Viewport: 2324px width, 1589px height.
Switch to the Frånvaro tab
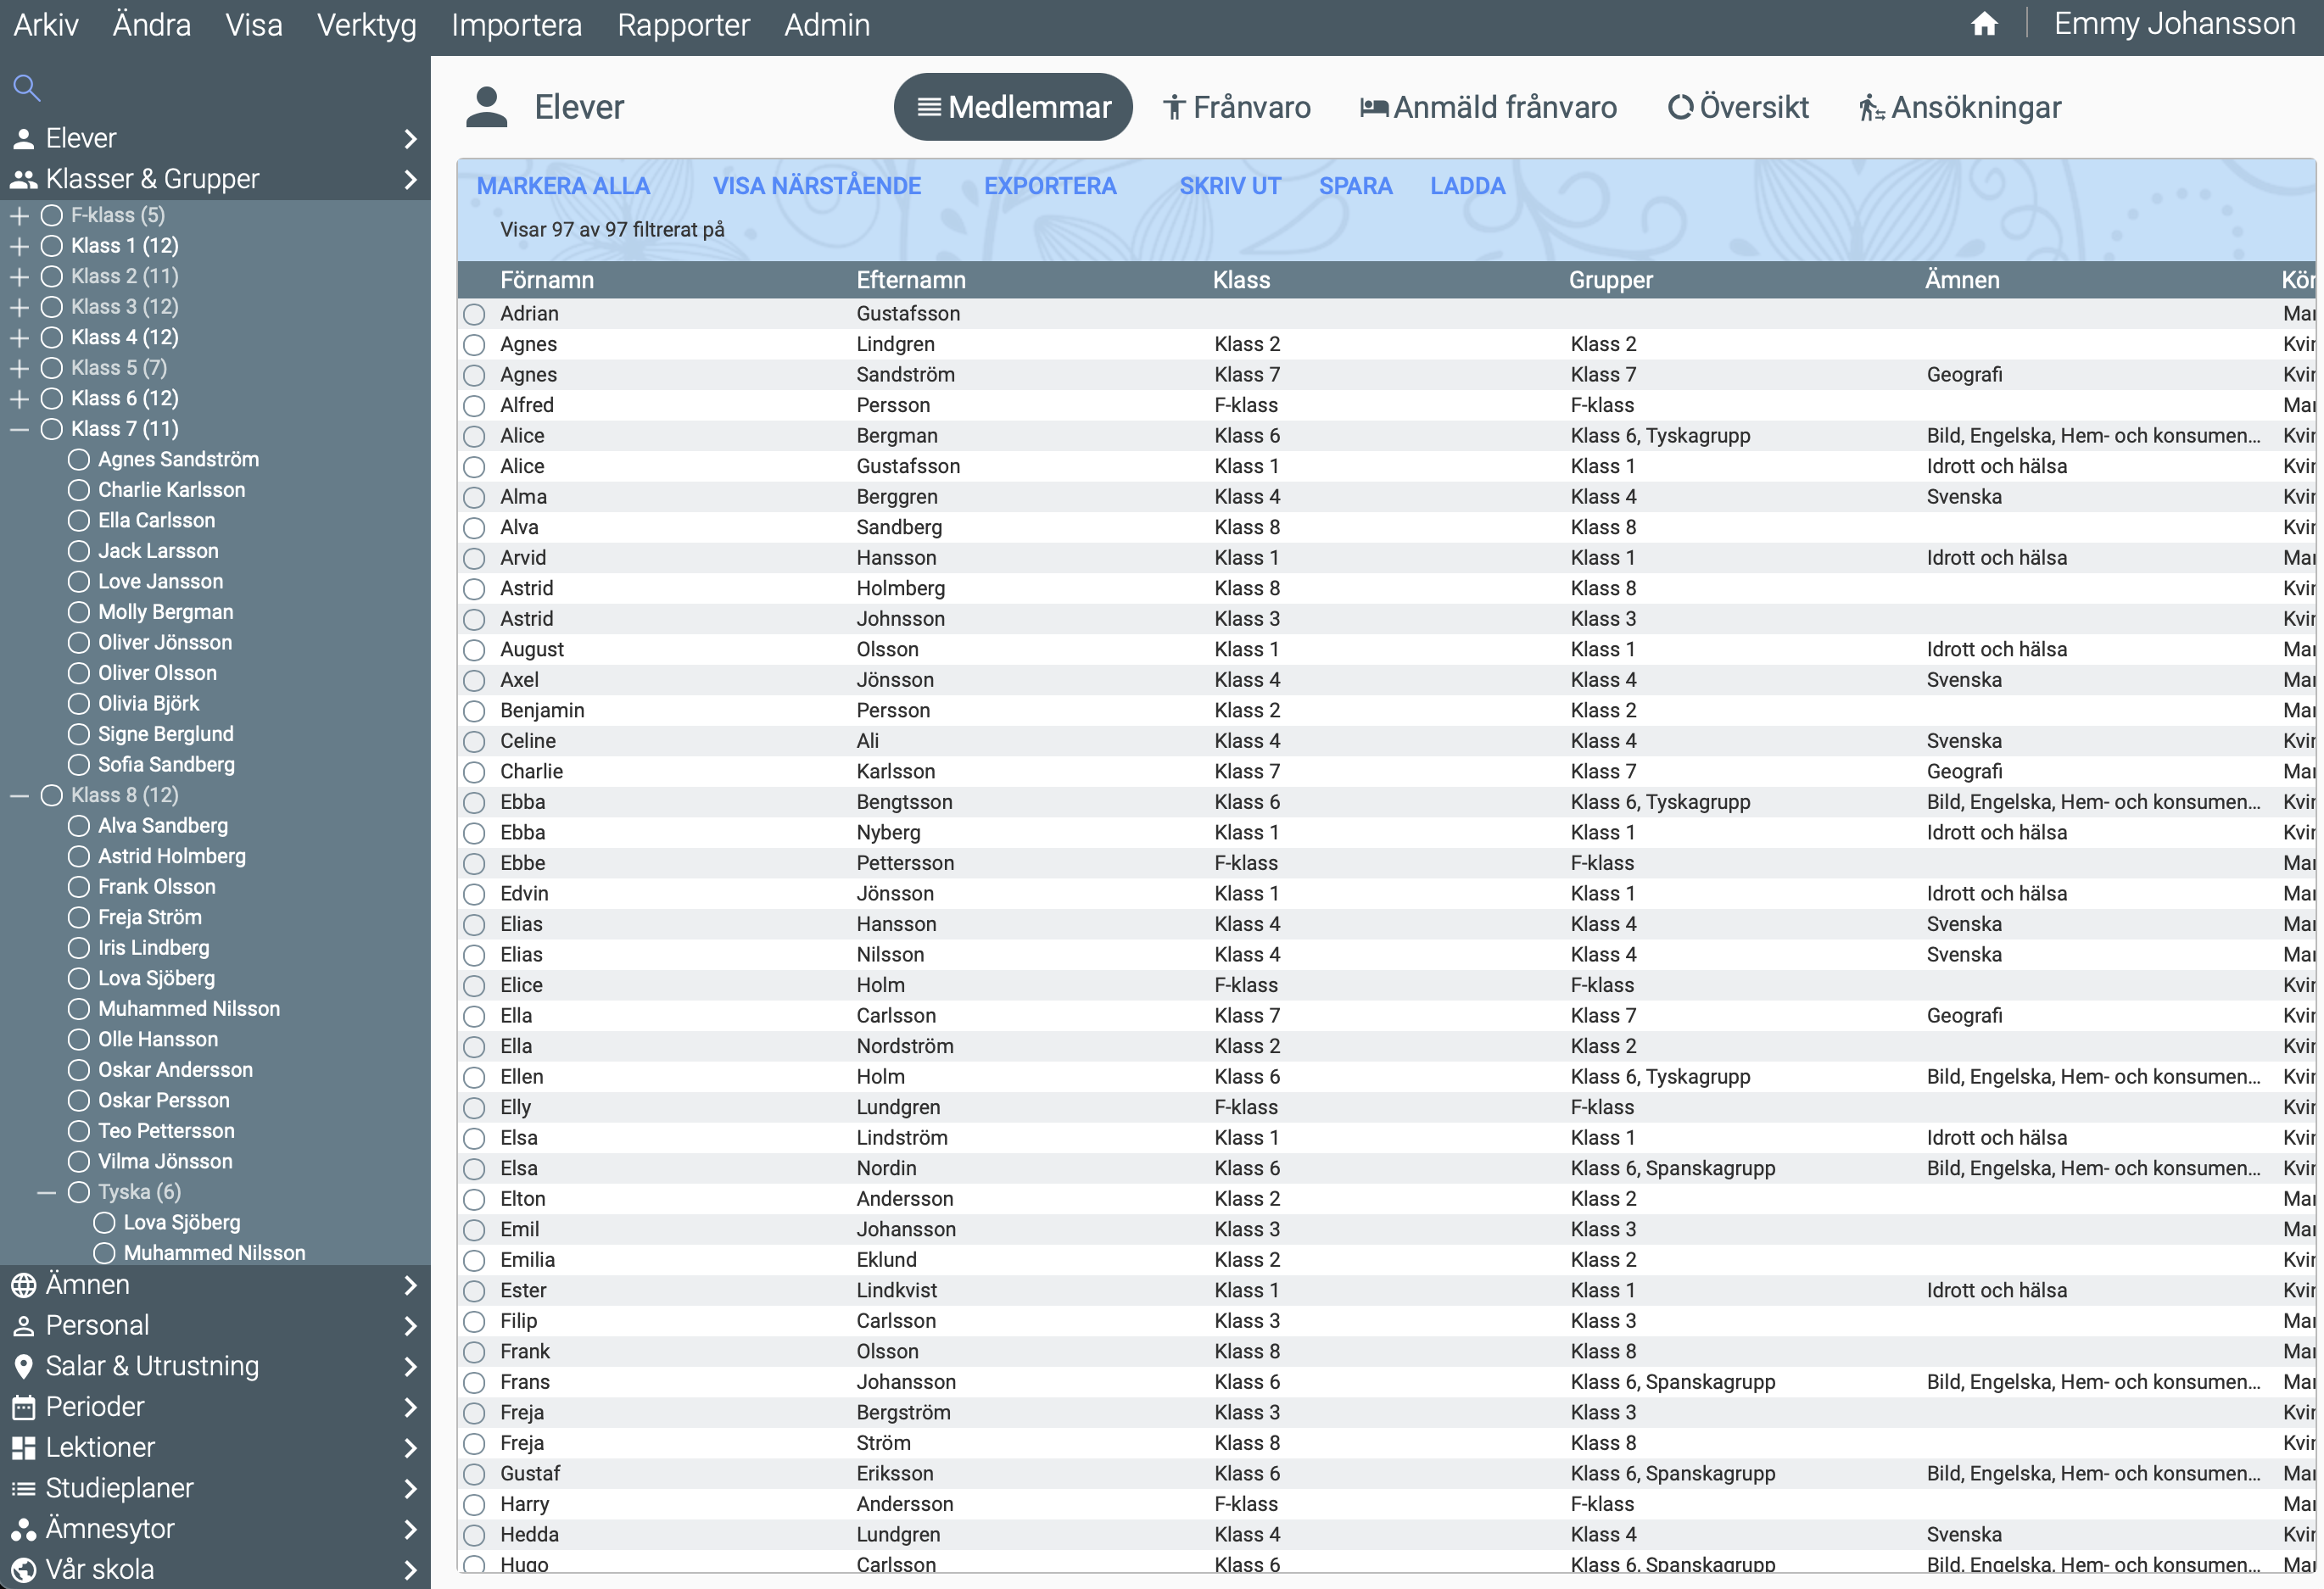(1237, 107)
